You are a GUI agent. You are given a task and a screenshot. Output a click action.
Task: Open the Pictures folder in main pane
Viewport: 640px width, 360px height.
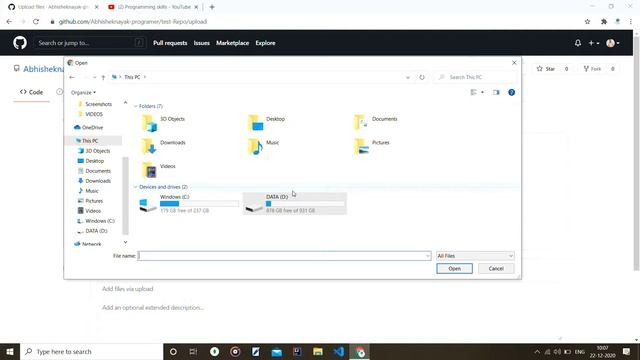tap(372, 146)
